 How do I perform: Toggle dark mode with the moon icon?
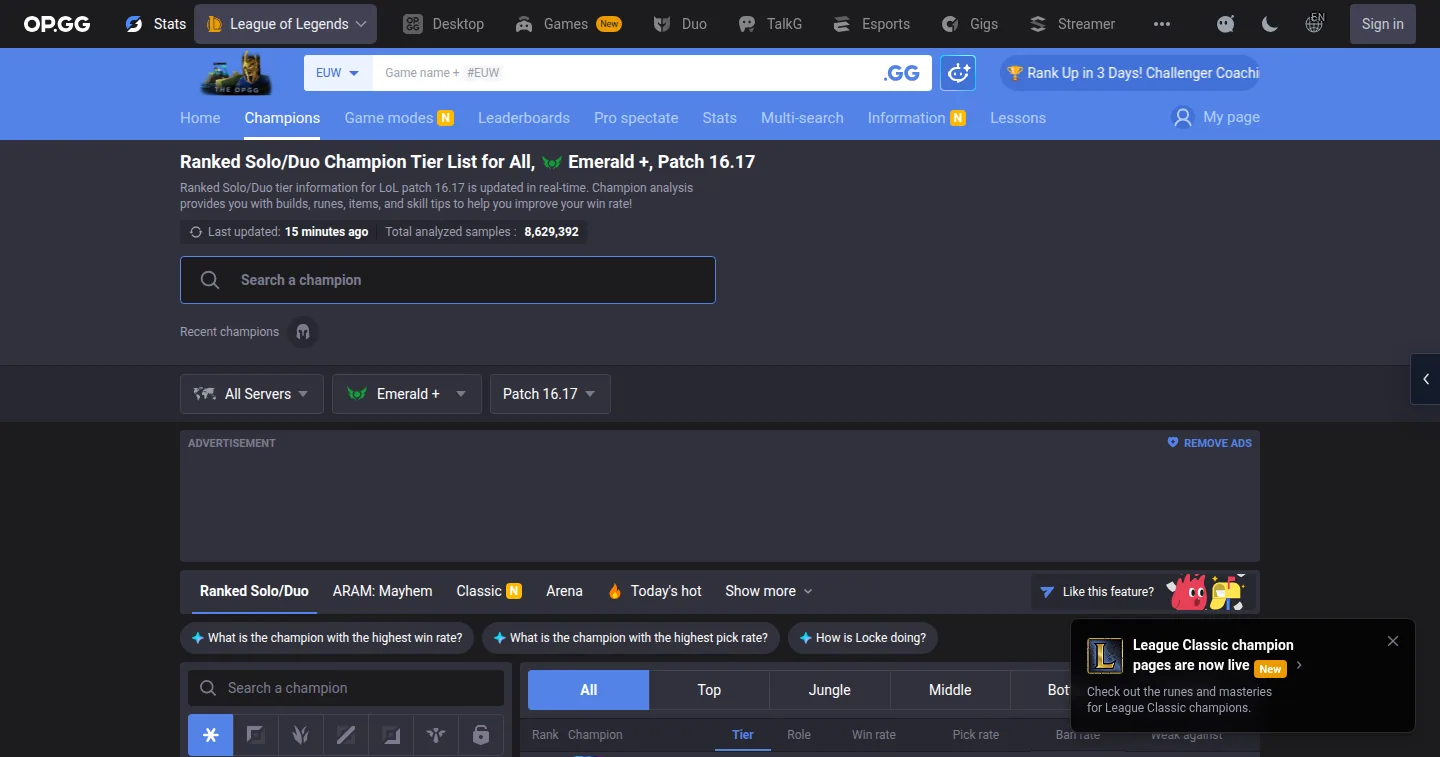click(x=1270, y=24)
